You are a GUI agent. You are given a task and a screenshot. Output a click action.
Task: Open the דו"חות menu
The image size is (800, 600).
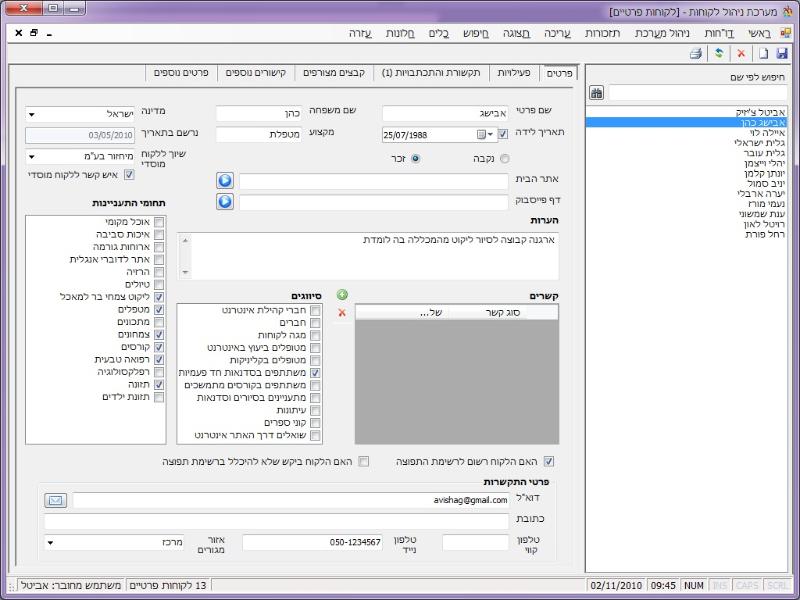pos(719,34)
